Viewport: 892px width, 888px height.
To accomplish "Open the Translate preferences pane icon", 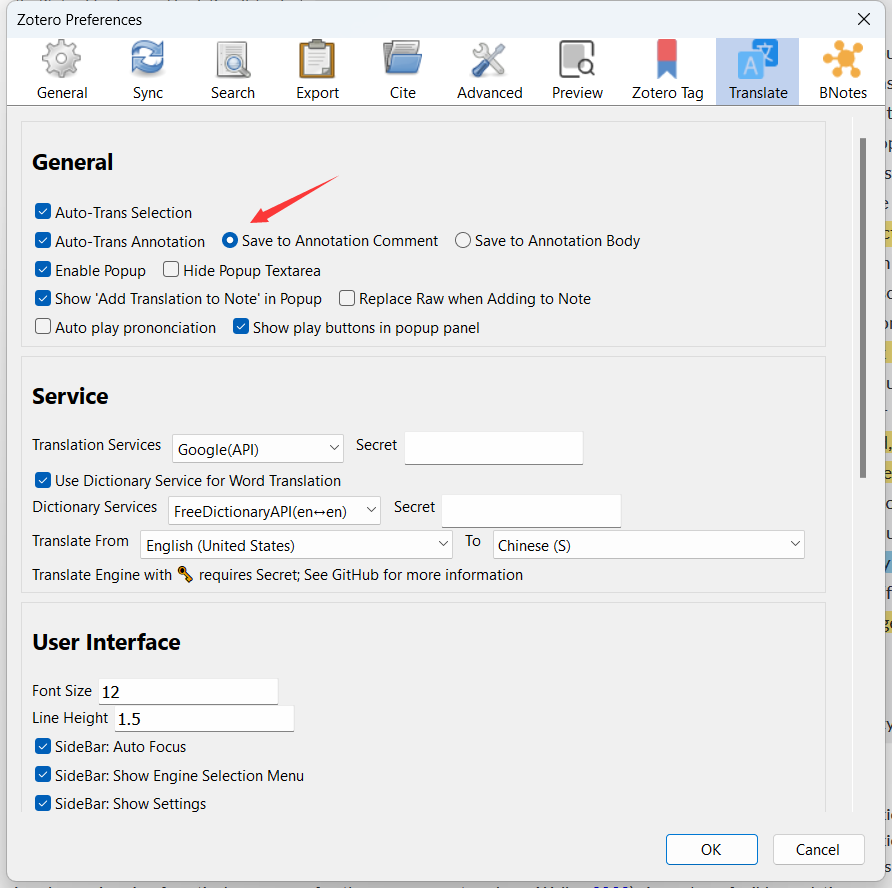I will 757,59.
